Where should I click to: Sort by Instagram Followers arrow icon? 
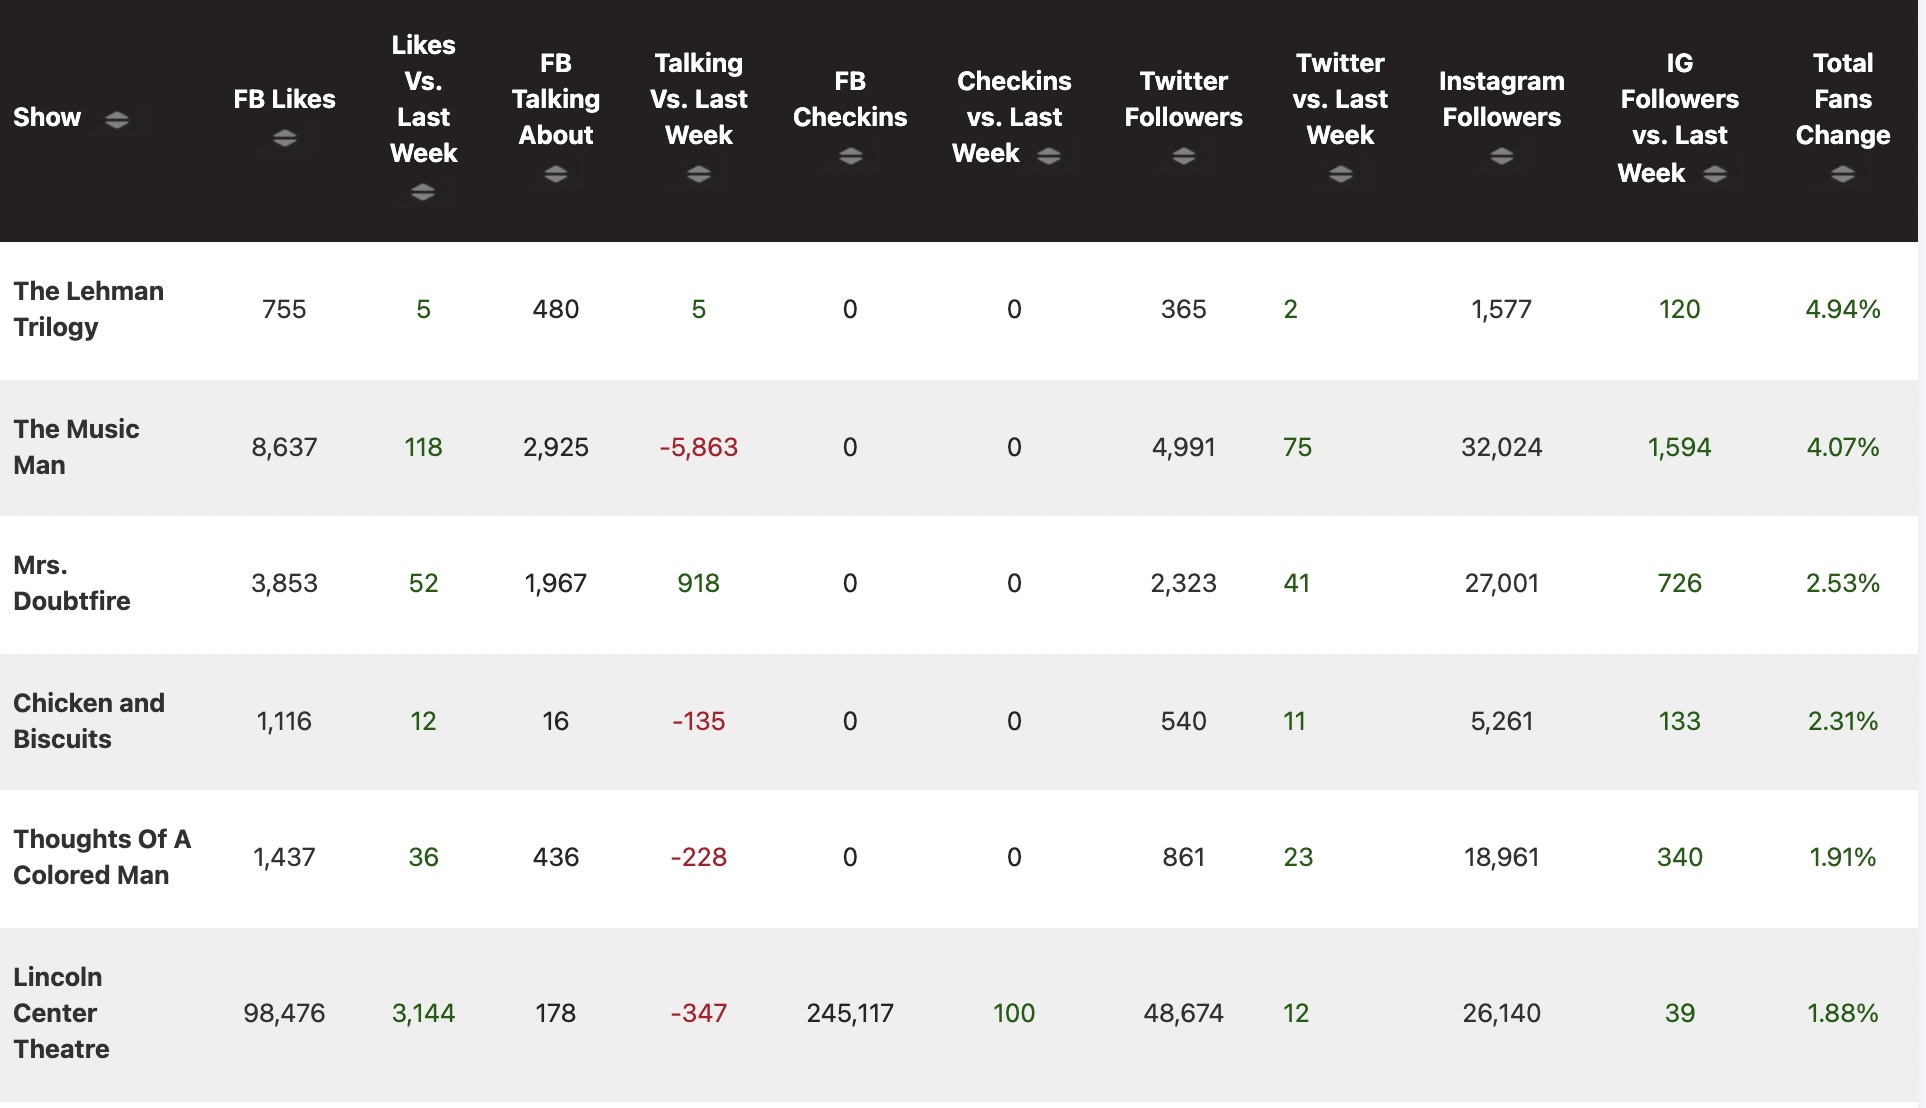(1501, 156)
